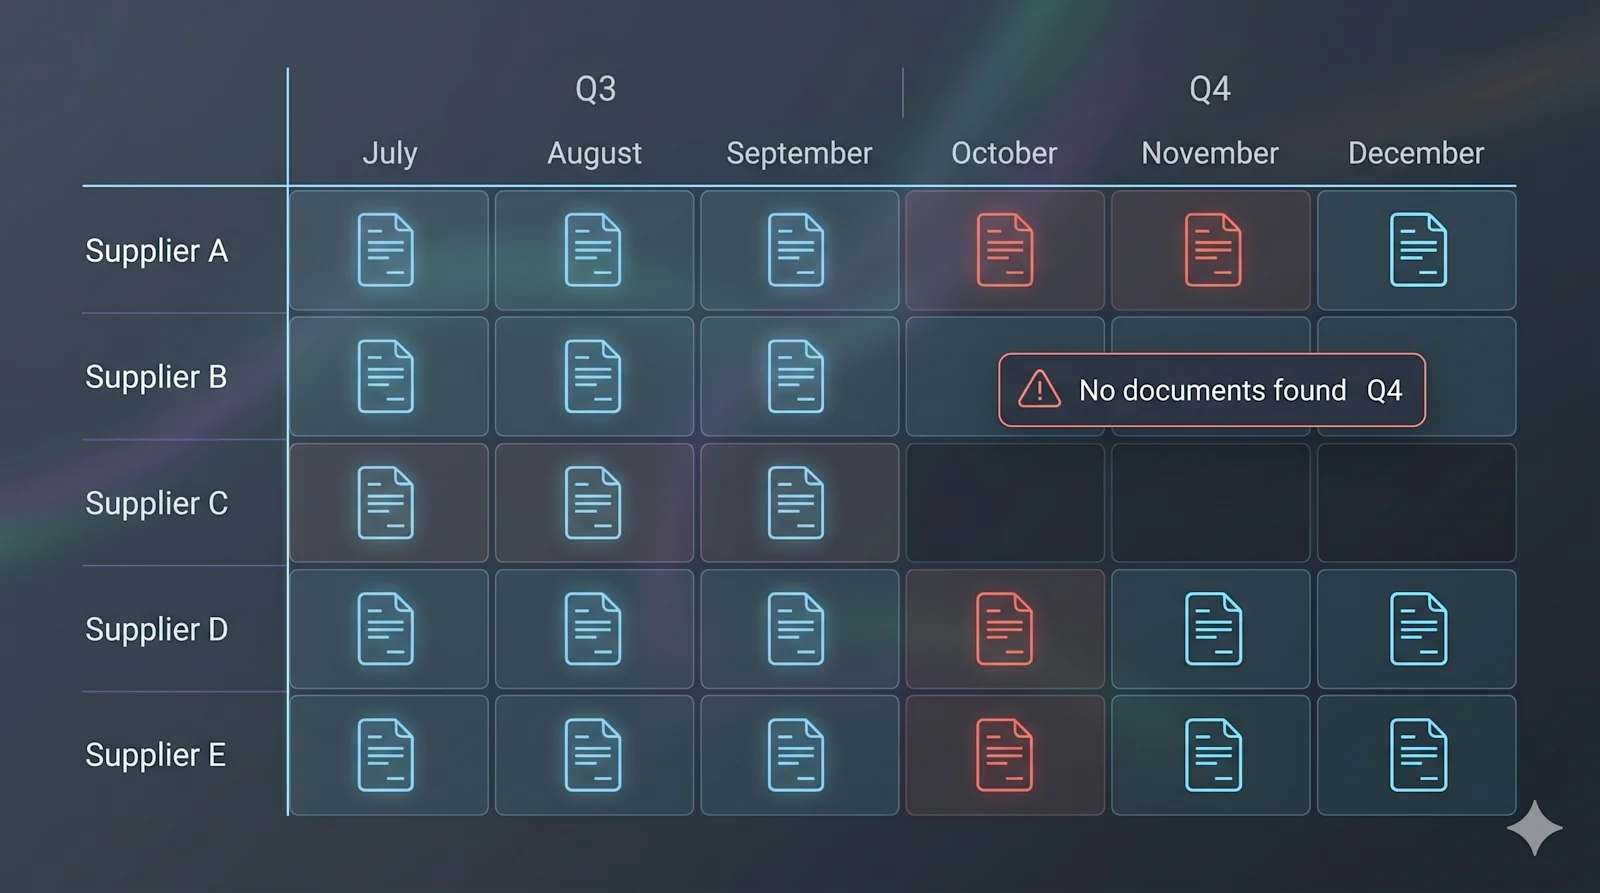Open Supplier E December document
1600x893 pixels.
click(x=1418, y=755)
